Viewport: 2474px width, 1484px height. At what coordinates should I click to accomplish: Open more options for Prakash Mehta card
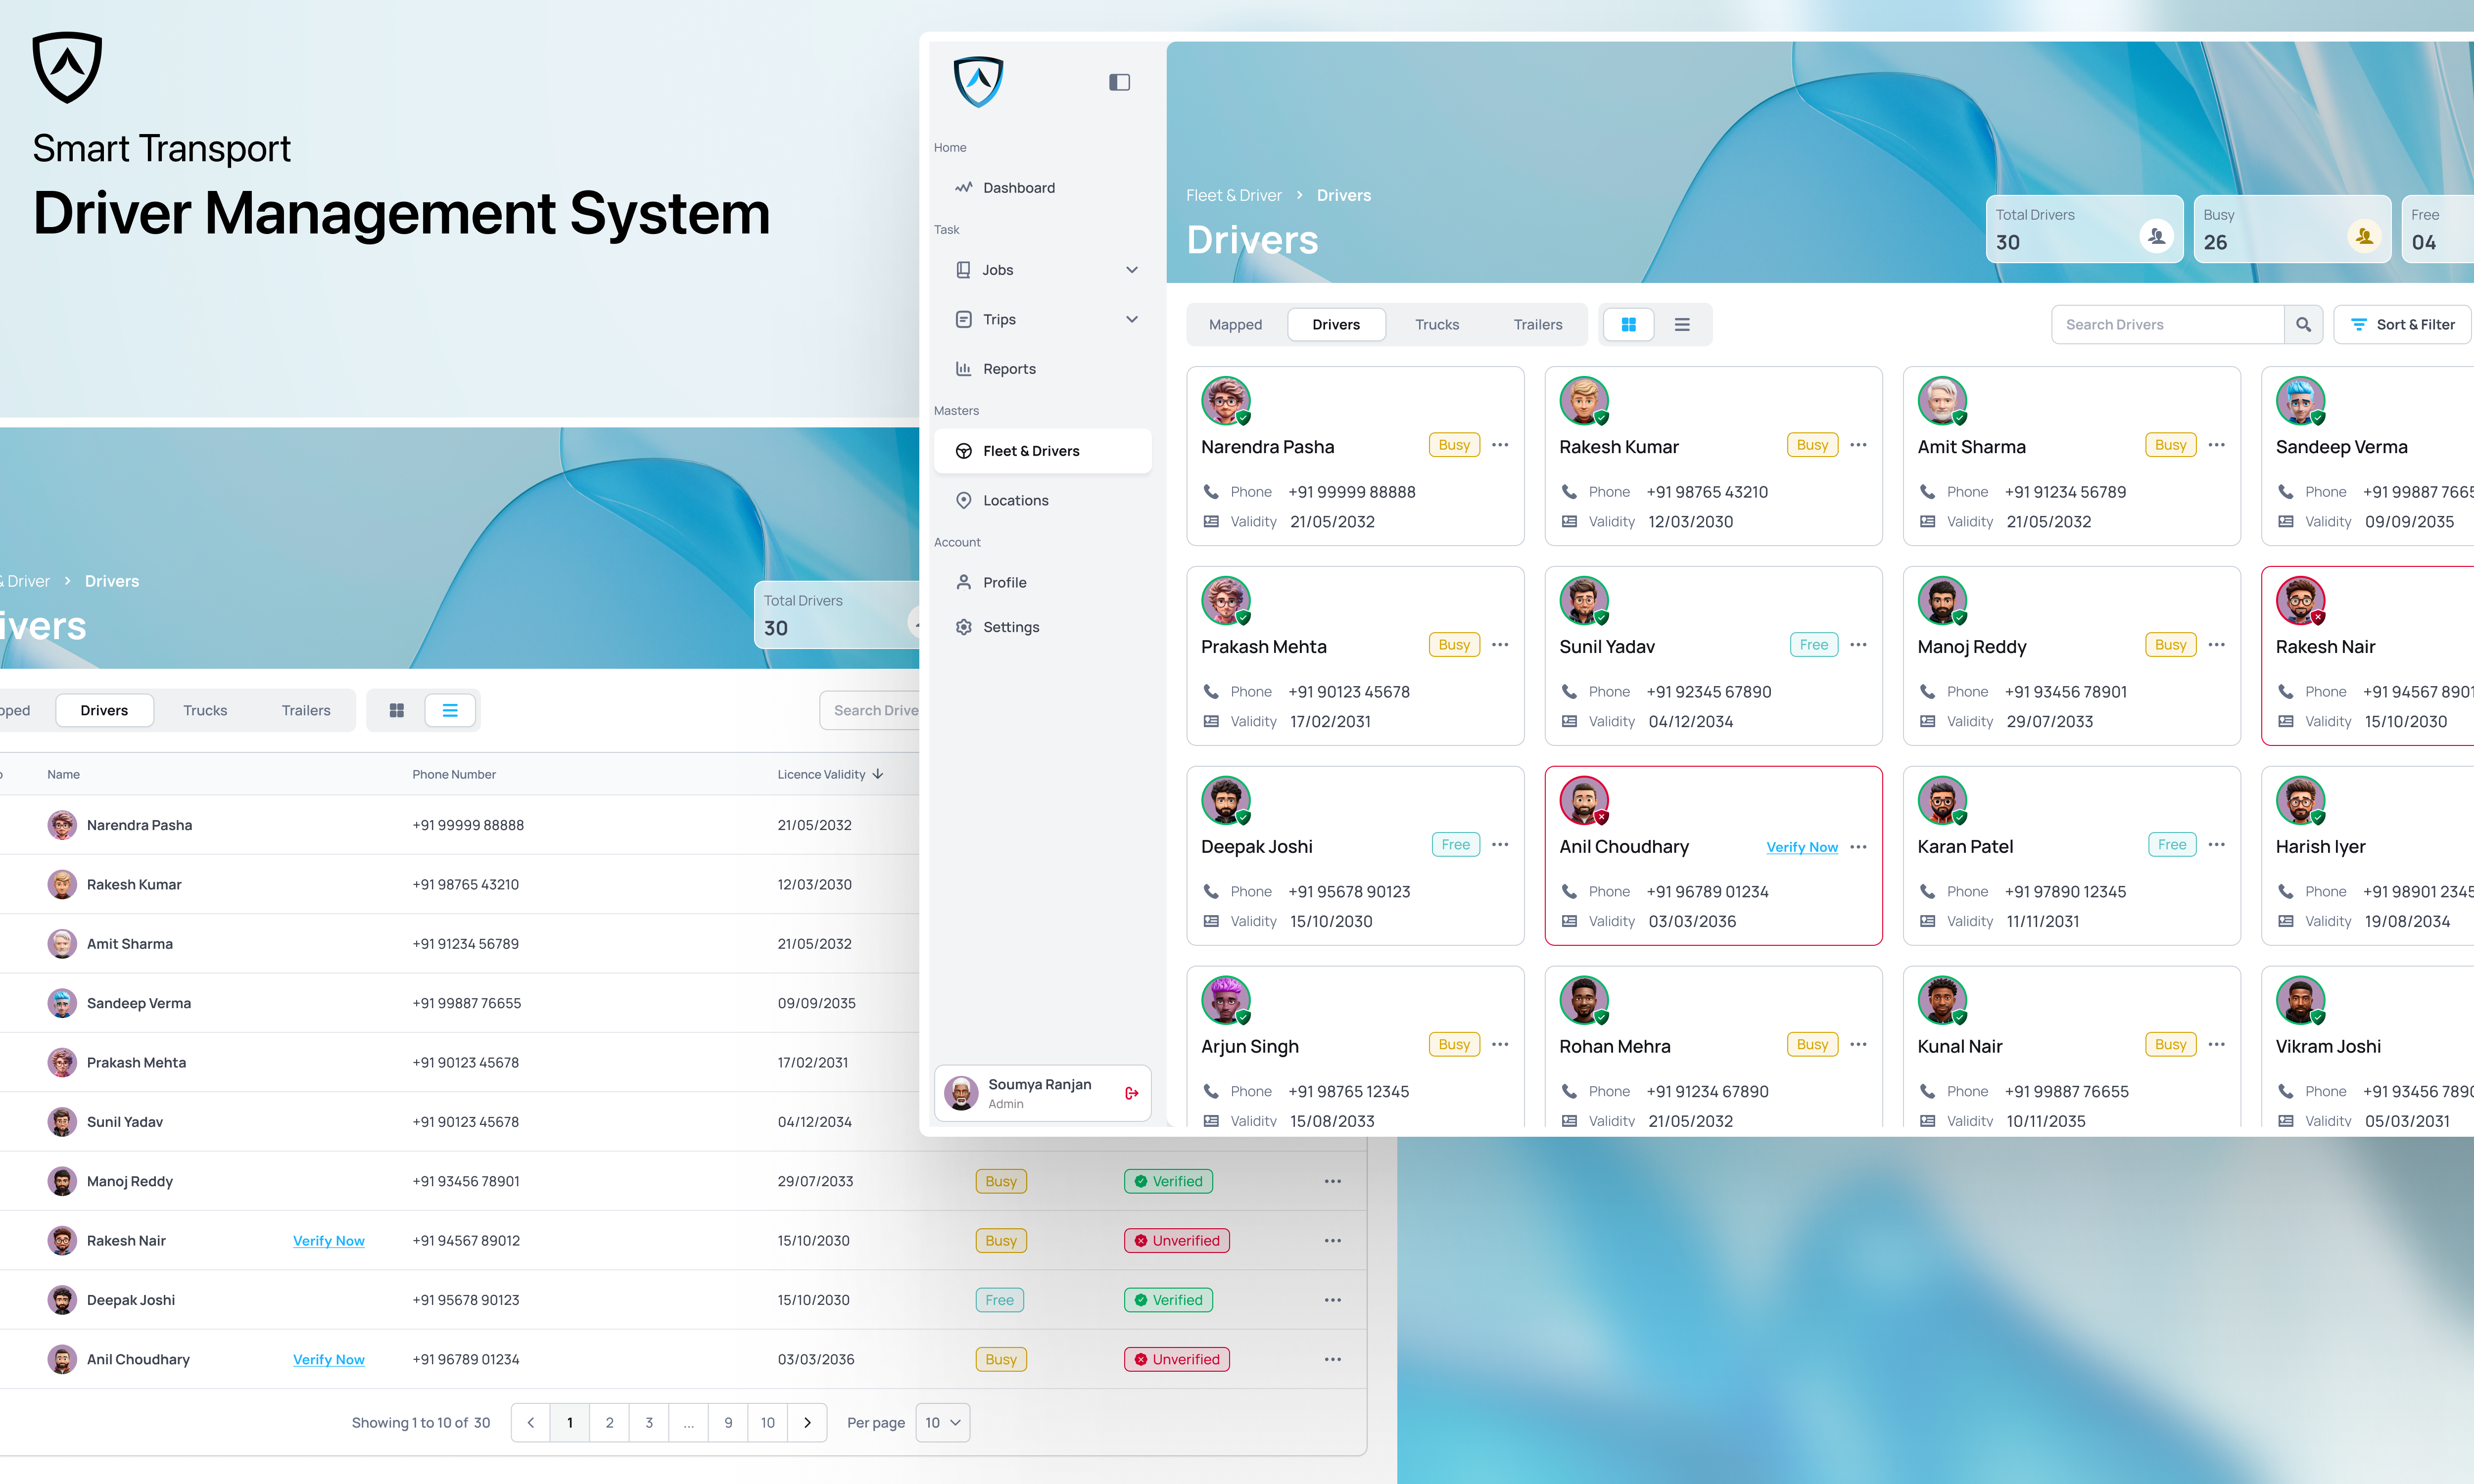(1500, 645)
